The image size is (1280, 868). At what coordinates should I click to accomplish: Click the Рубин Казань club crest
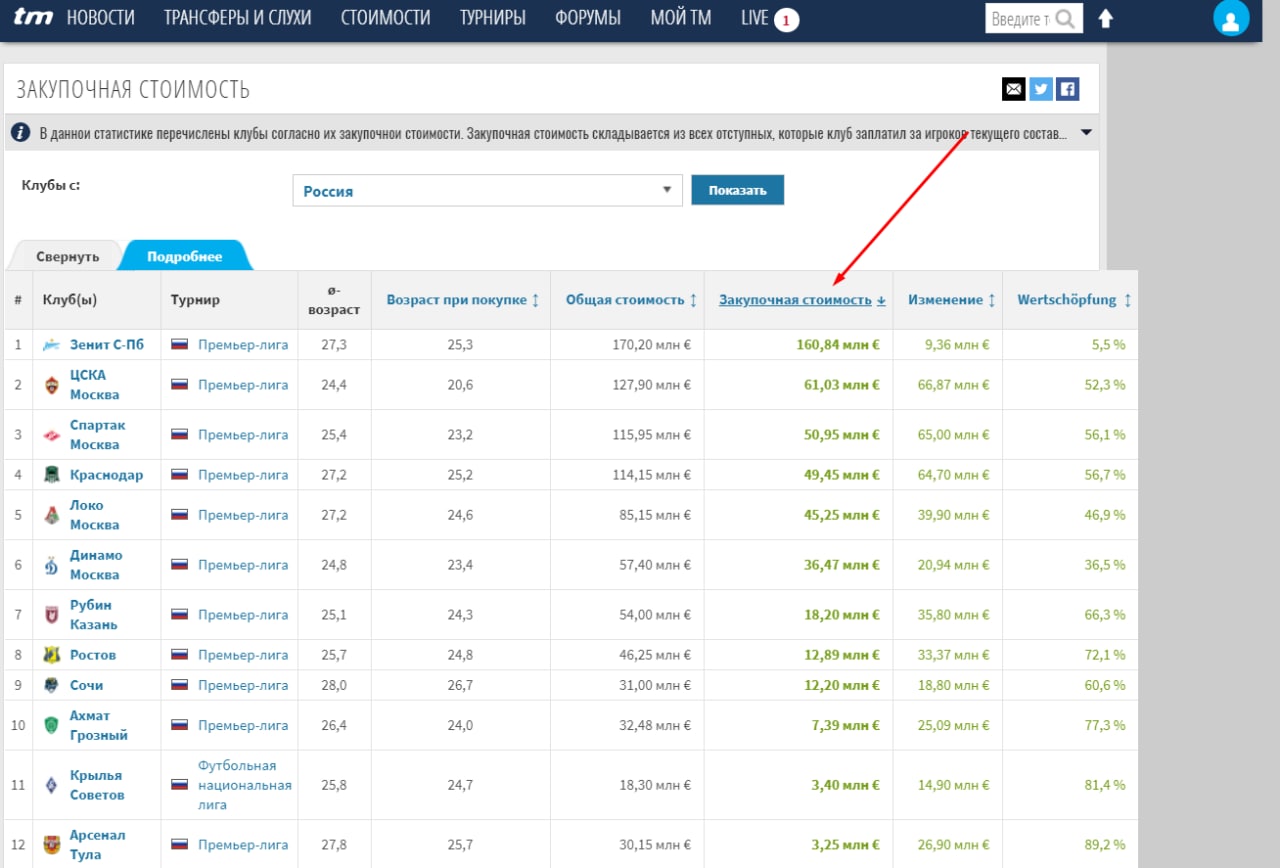(52, 615)
